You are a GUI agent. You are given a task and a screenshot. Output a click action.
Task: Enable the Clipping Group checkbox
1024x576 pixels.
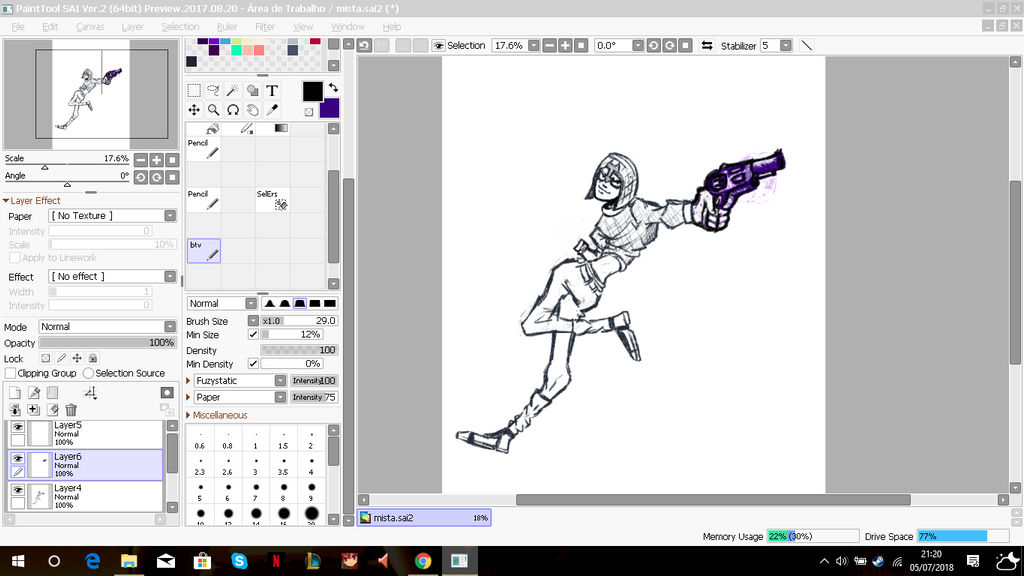coord(10,373)
